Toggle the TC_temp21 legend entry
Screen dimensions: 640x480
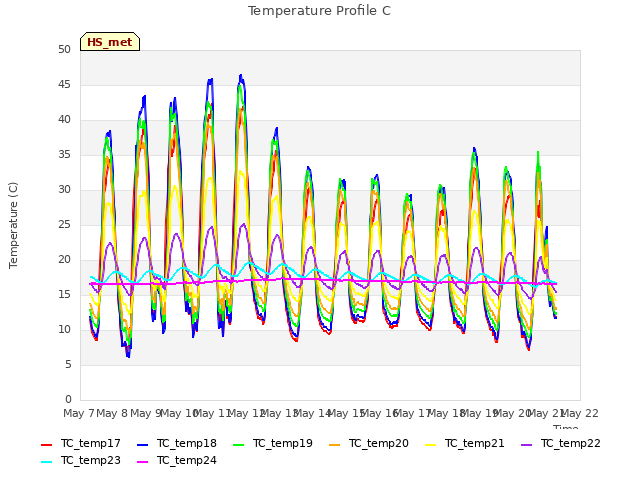click(464, 444)
